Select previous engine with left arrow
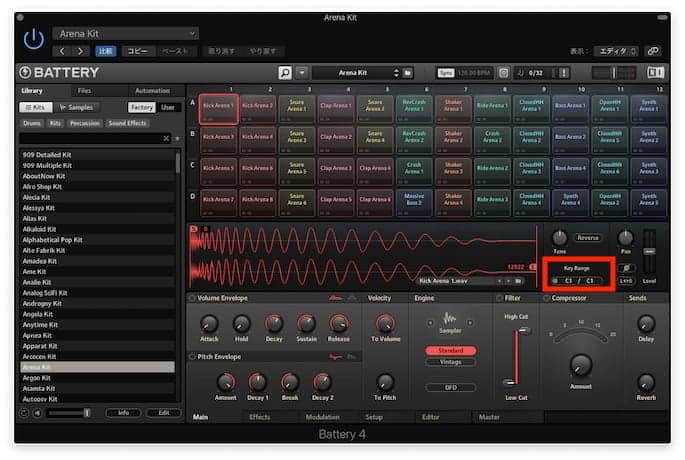The width and height of the screenshot is (685, 460). [430, 323]
